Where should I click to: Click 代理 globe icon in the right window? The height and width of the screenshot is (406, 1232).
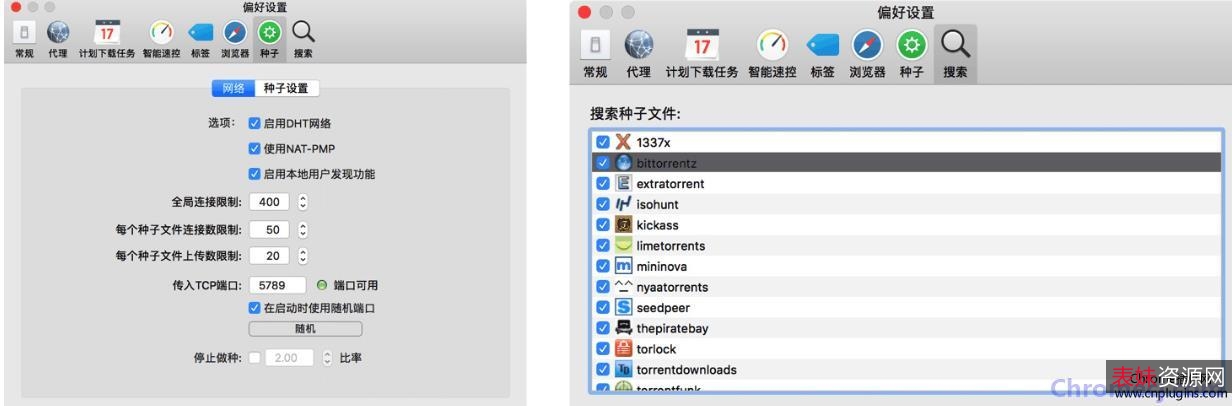[x=638, y=44]
